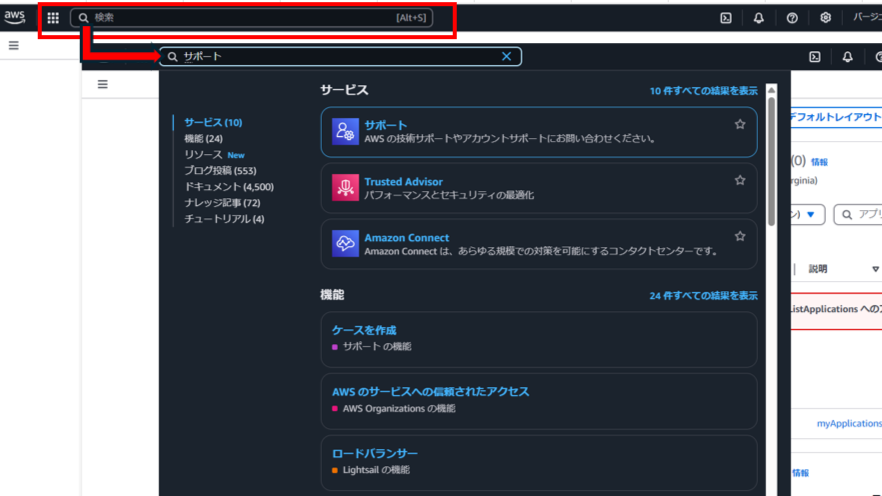Click the search field containing サポート
This screenshot has width=882, height=496.
click(x=340, y=56)
